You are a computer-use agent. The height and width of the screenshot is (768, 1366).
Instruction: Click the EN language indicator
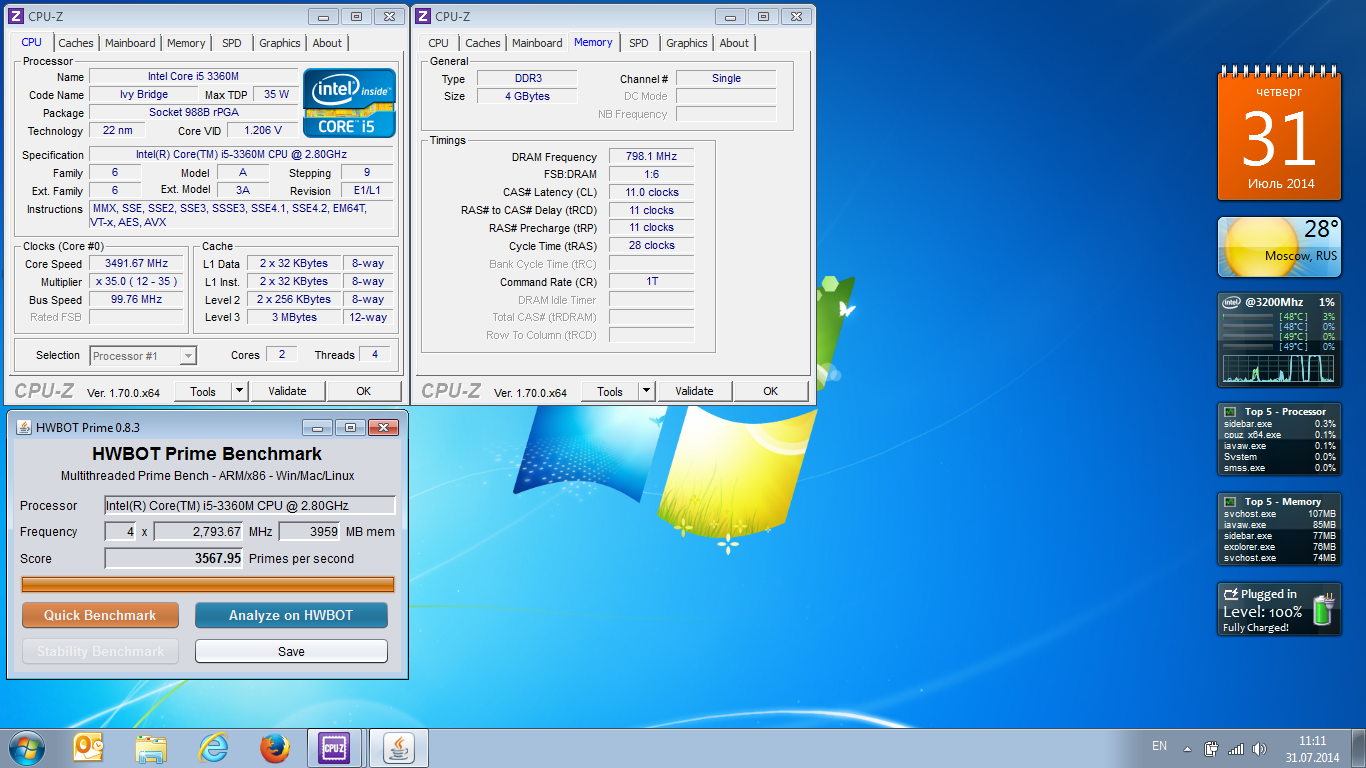point(1159,746)
